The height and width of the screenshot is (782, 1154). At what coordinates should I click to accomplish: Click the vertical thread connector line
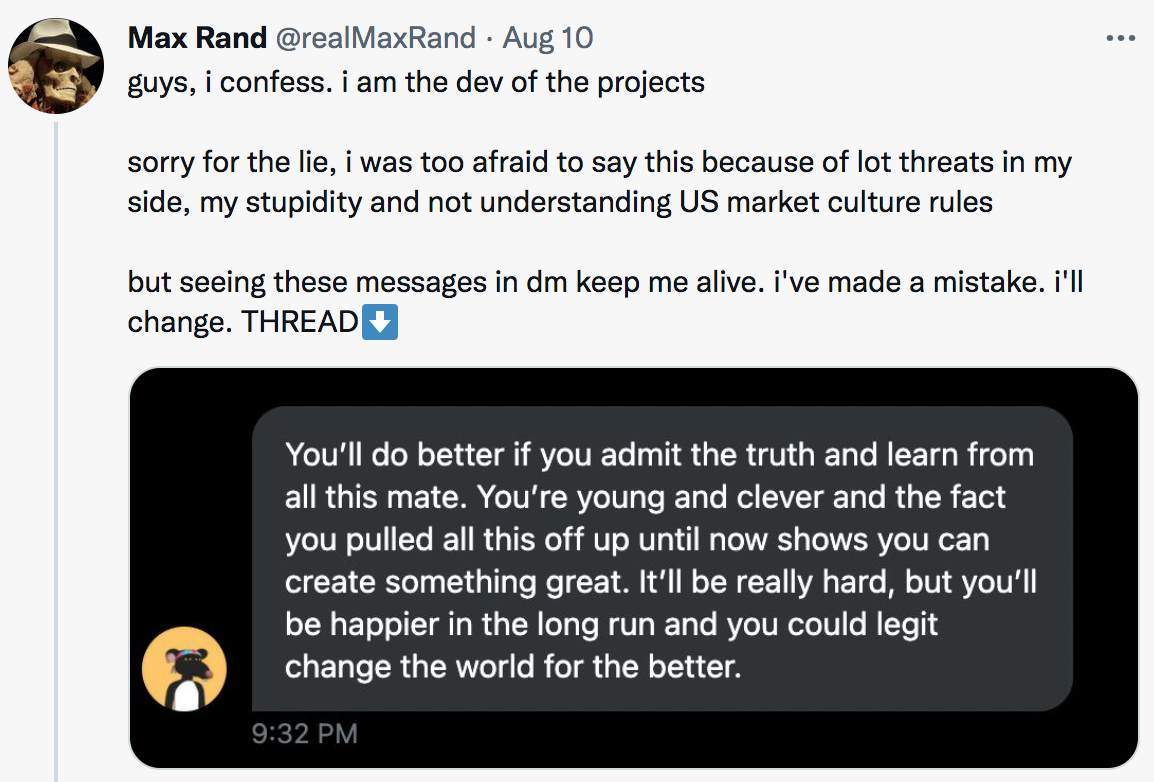[55, 450]
